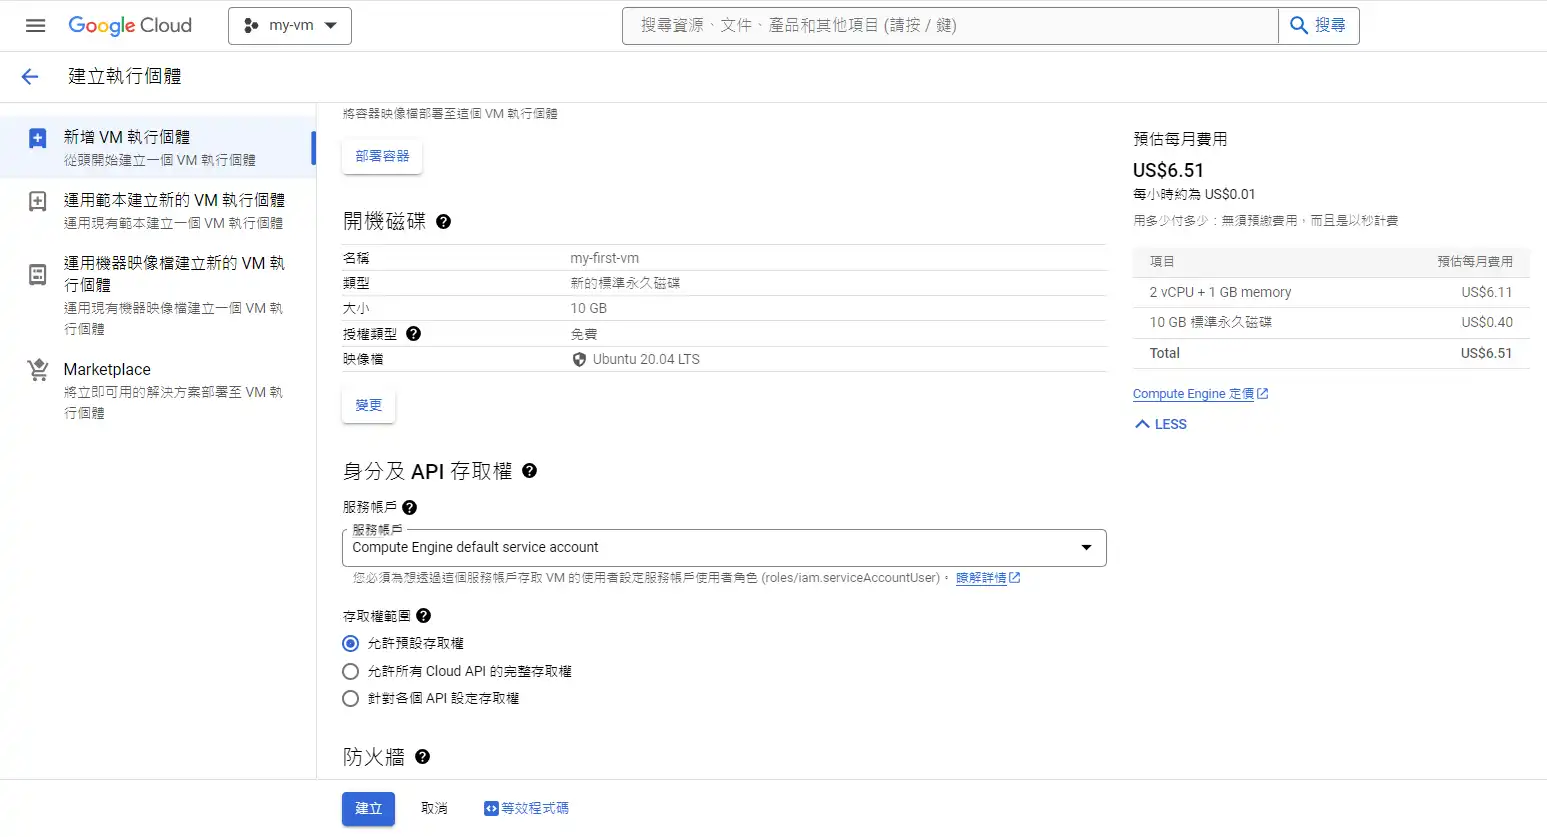Open the my-vm project selector dropdown
This screenshot has height=837, width=1547.
(290, 26)
